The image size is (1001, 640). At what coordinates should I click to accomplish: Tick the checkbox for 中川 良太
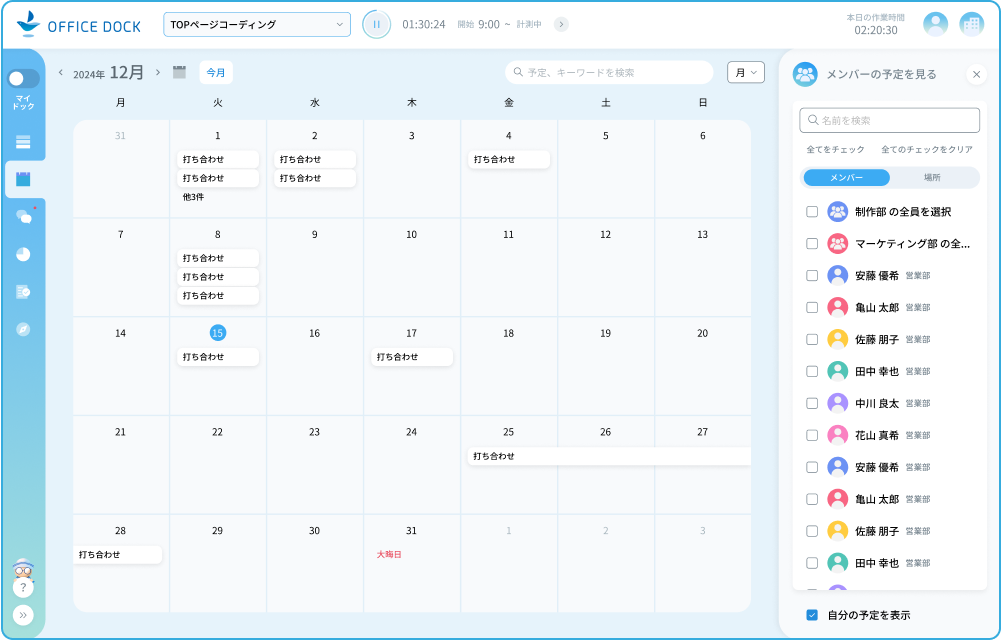812,403
